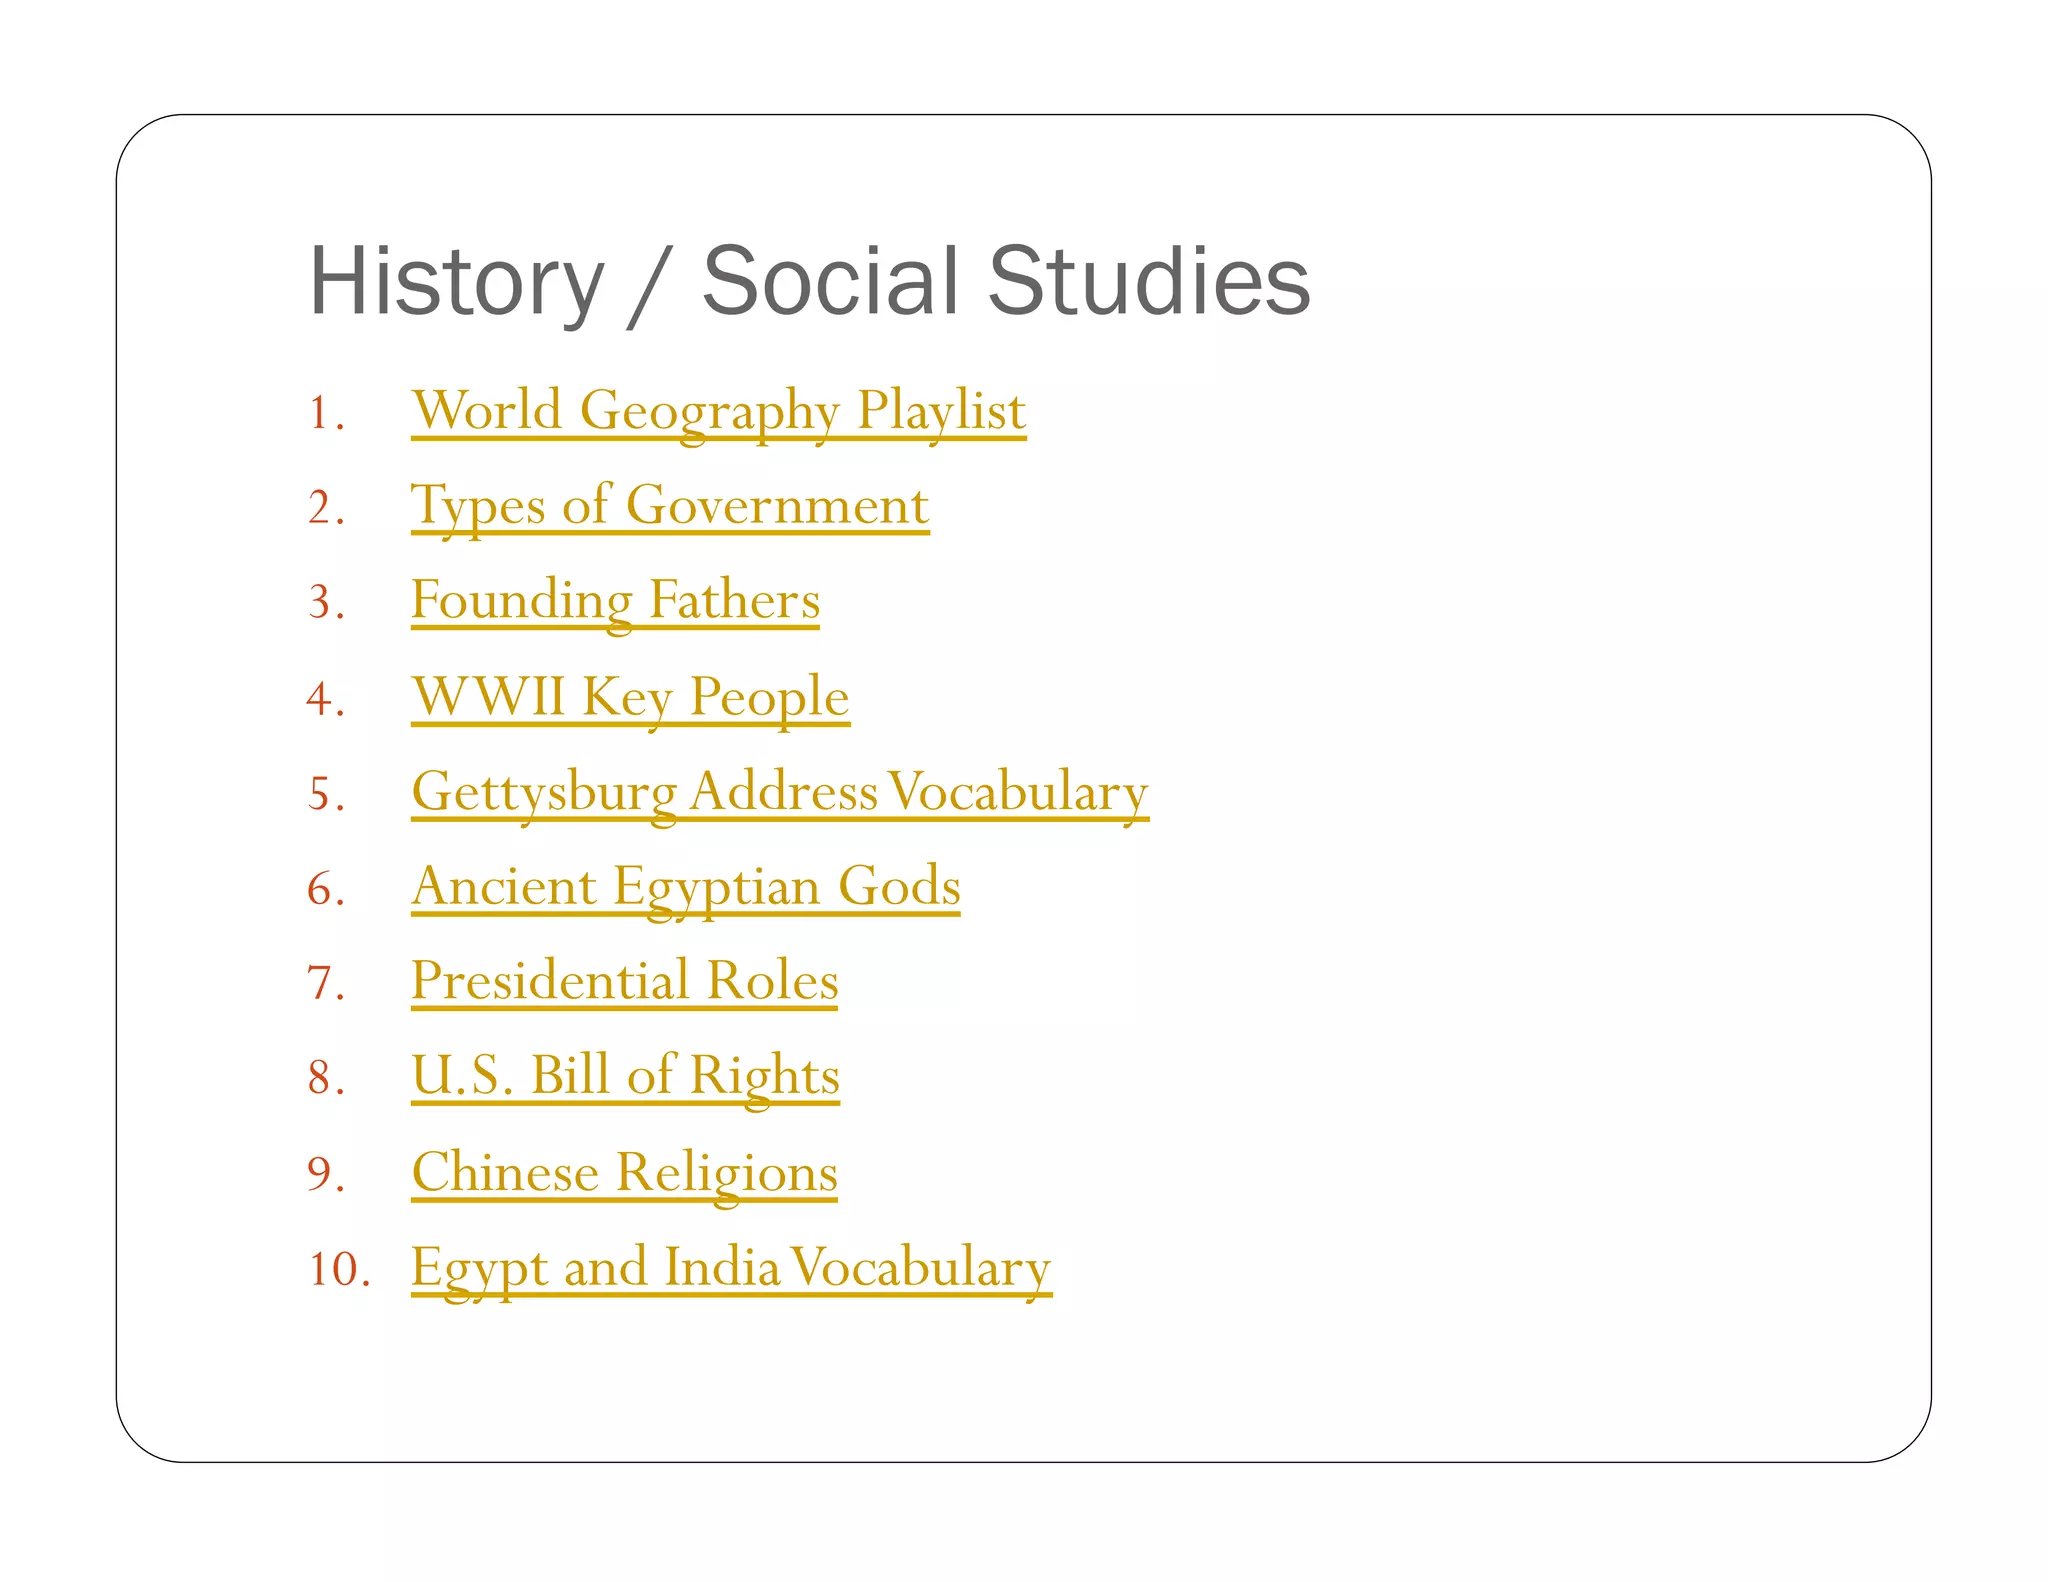Open the World Geography Playlist link
This screenshot has height=1582, width=2048.
718,411
